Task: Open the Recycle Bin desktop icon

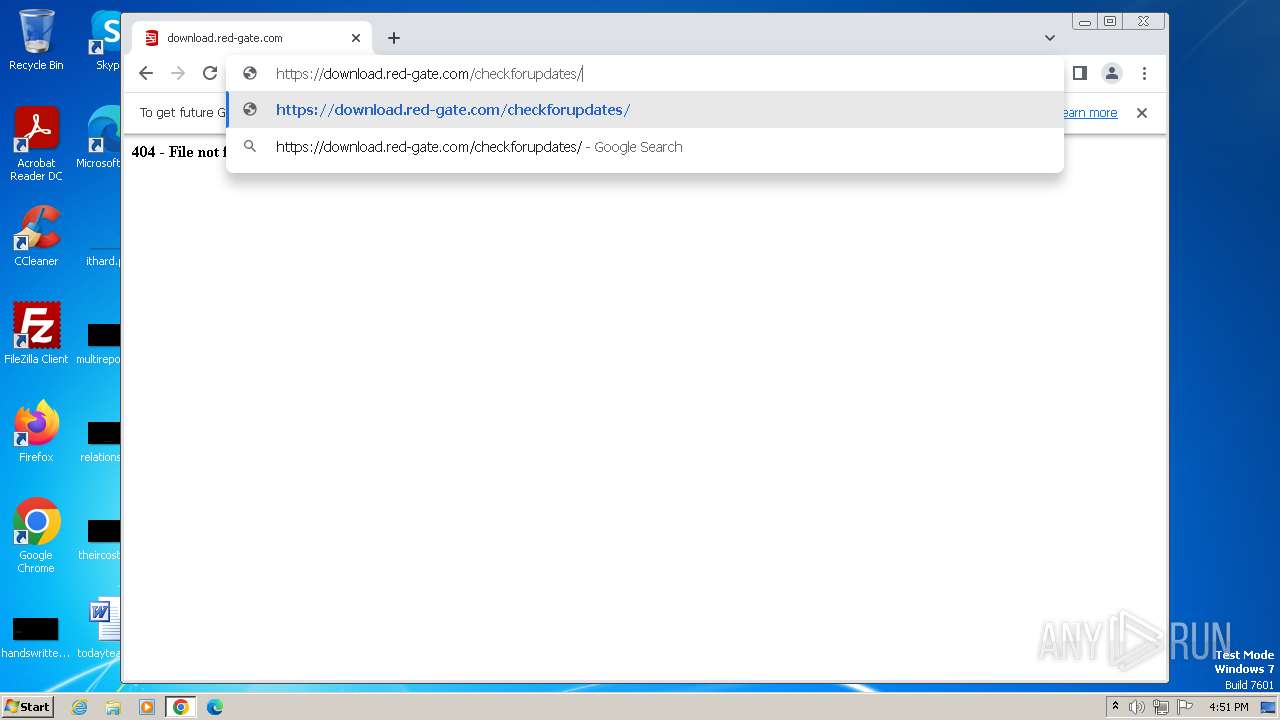Action: click(x=36, y=40)
